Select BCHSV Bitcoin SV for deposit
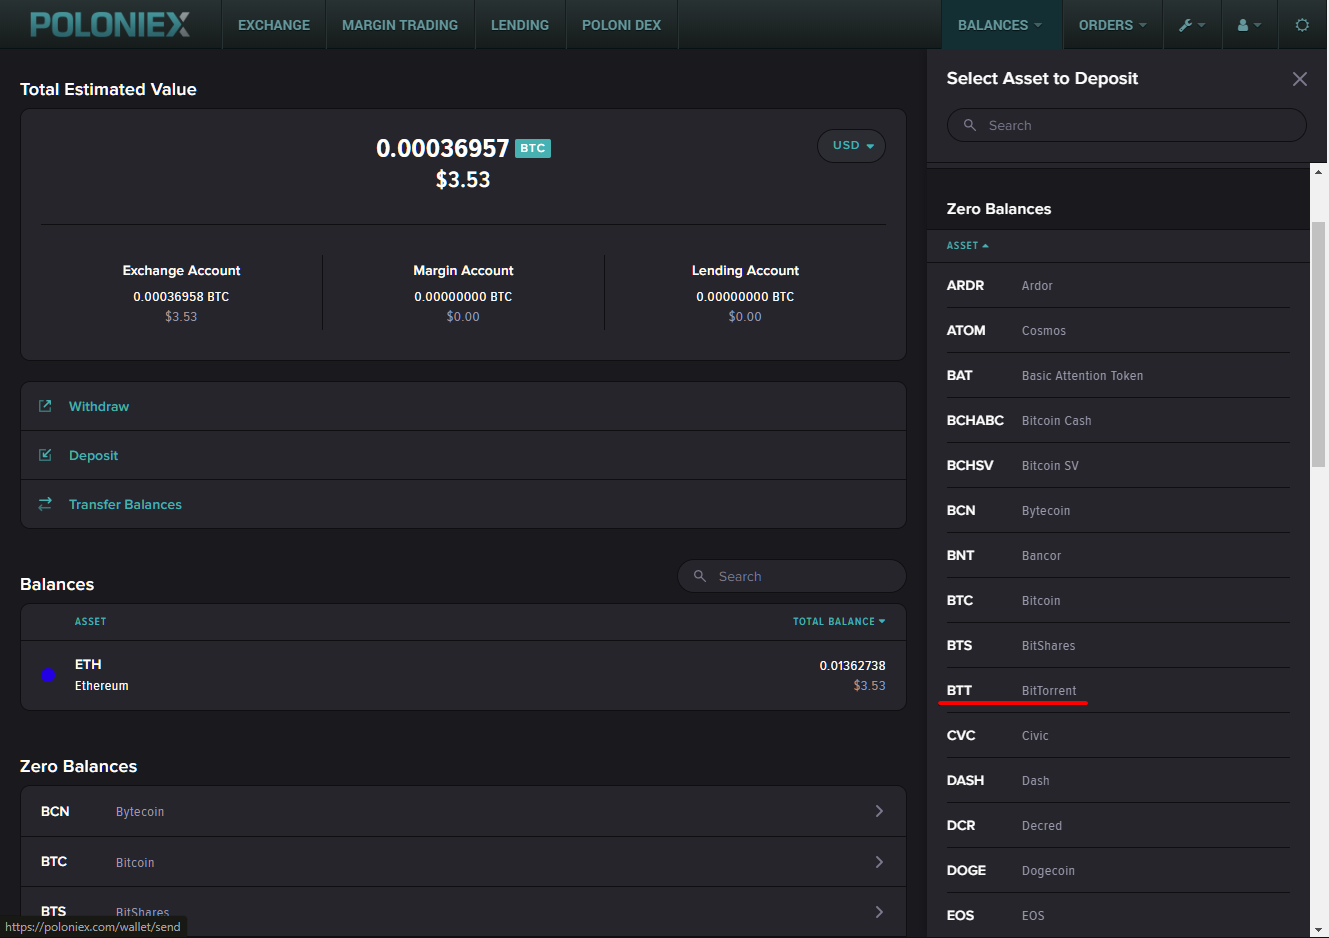The image size is (1329, 938). [1118, 465]
